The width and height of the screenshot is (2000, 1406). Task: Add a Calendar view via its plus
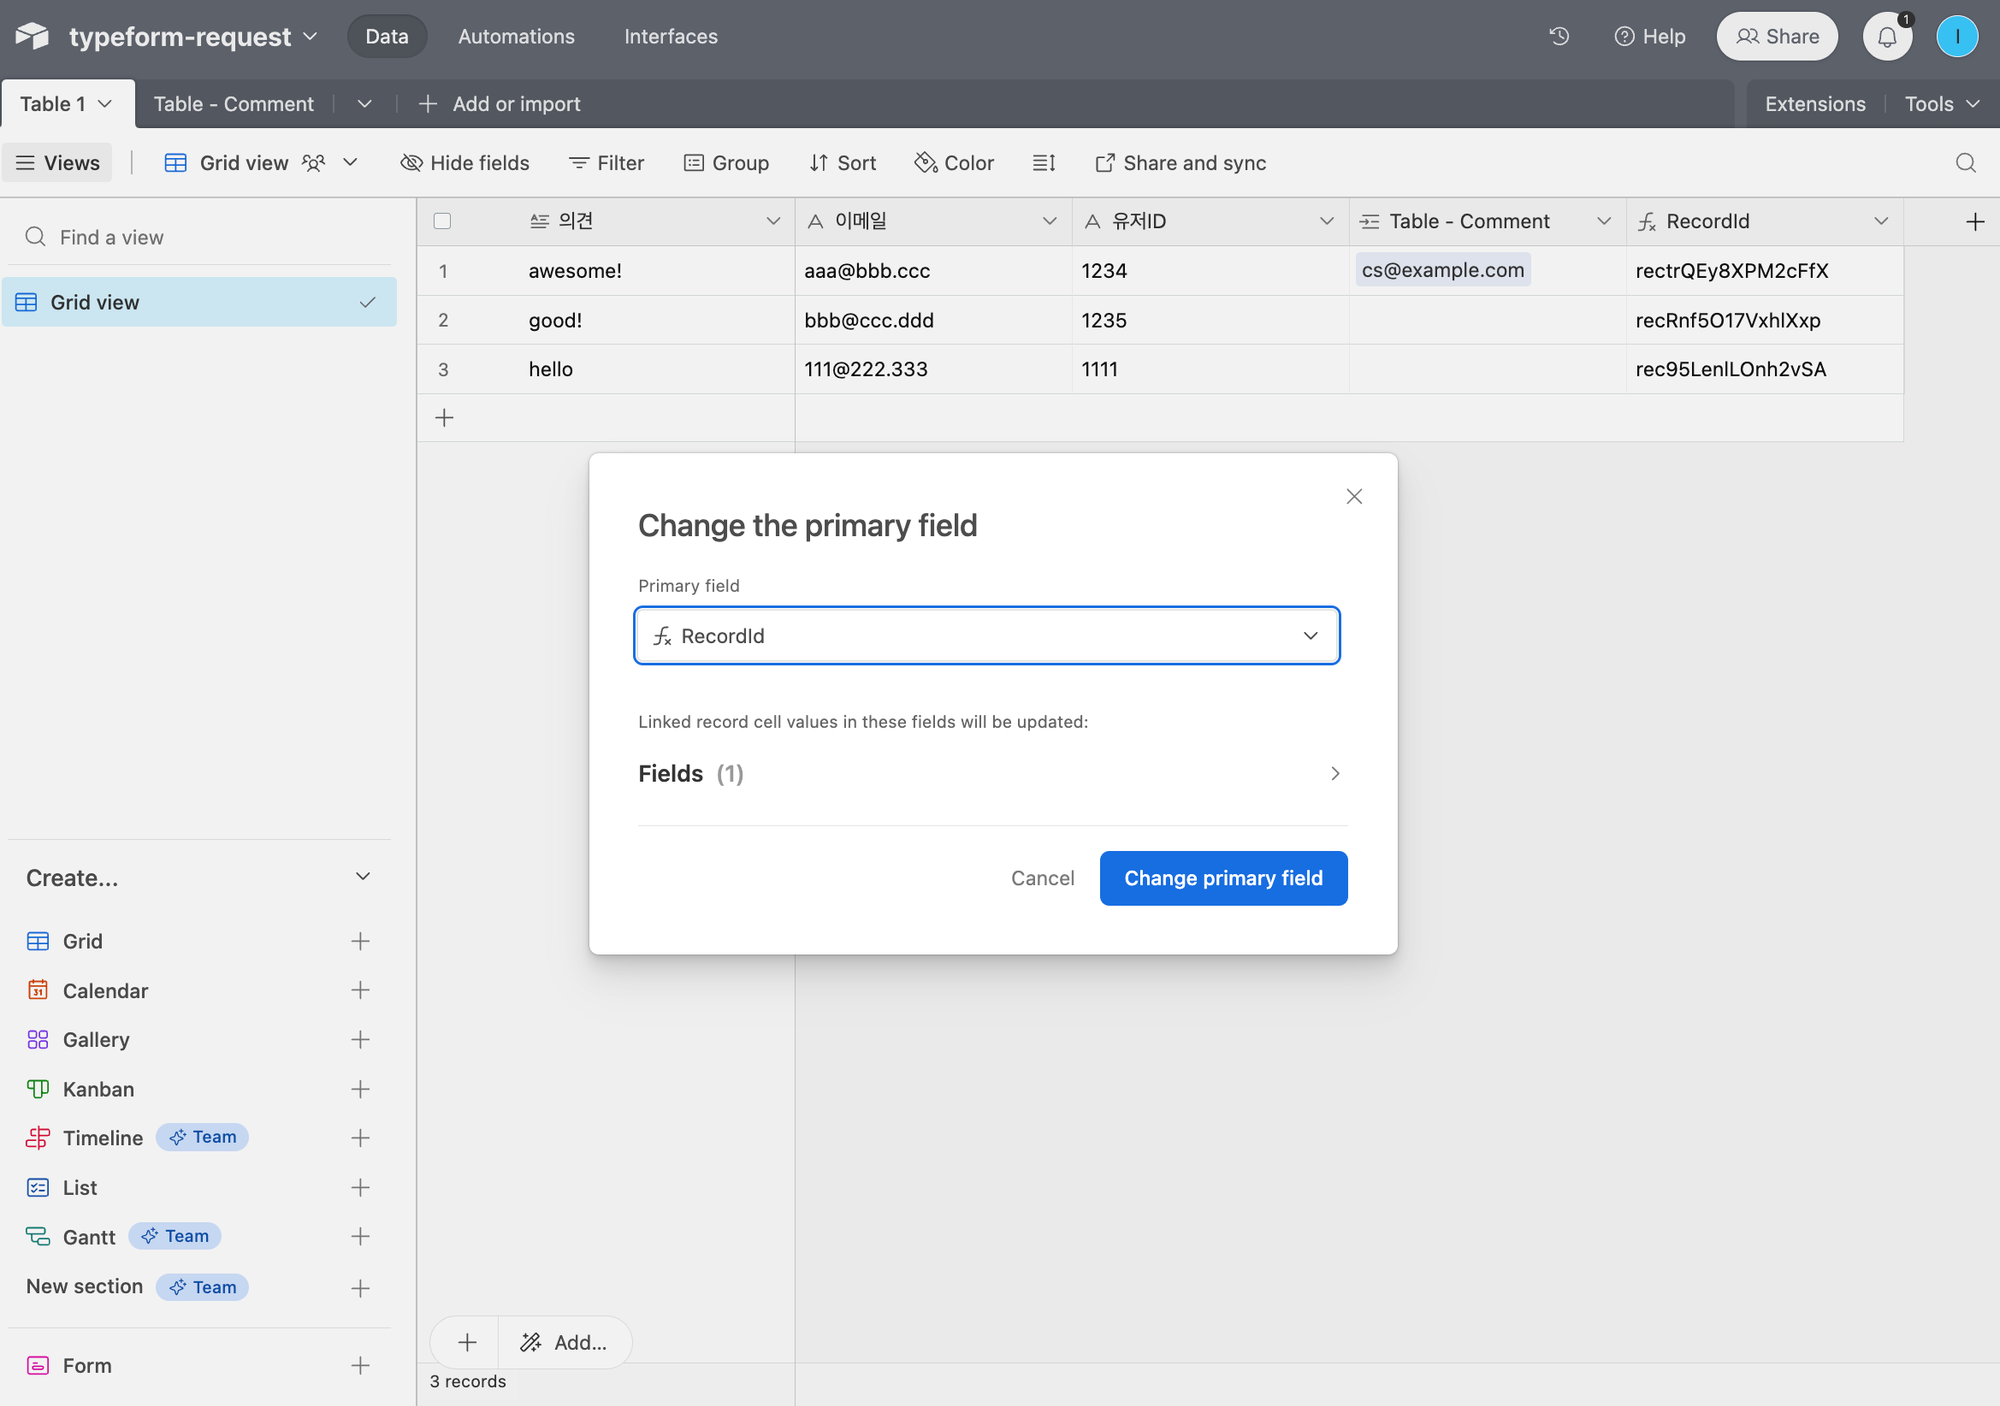coord(360,990)
